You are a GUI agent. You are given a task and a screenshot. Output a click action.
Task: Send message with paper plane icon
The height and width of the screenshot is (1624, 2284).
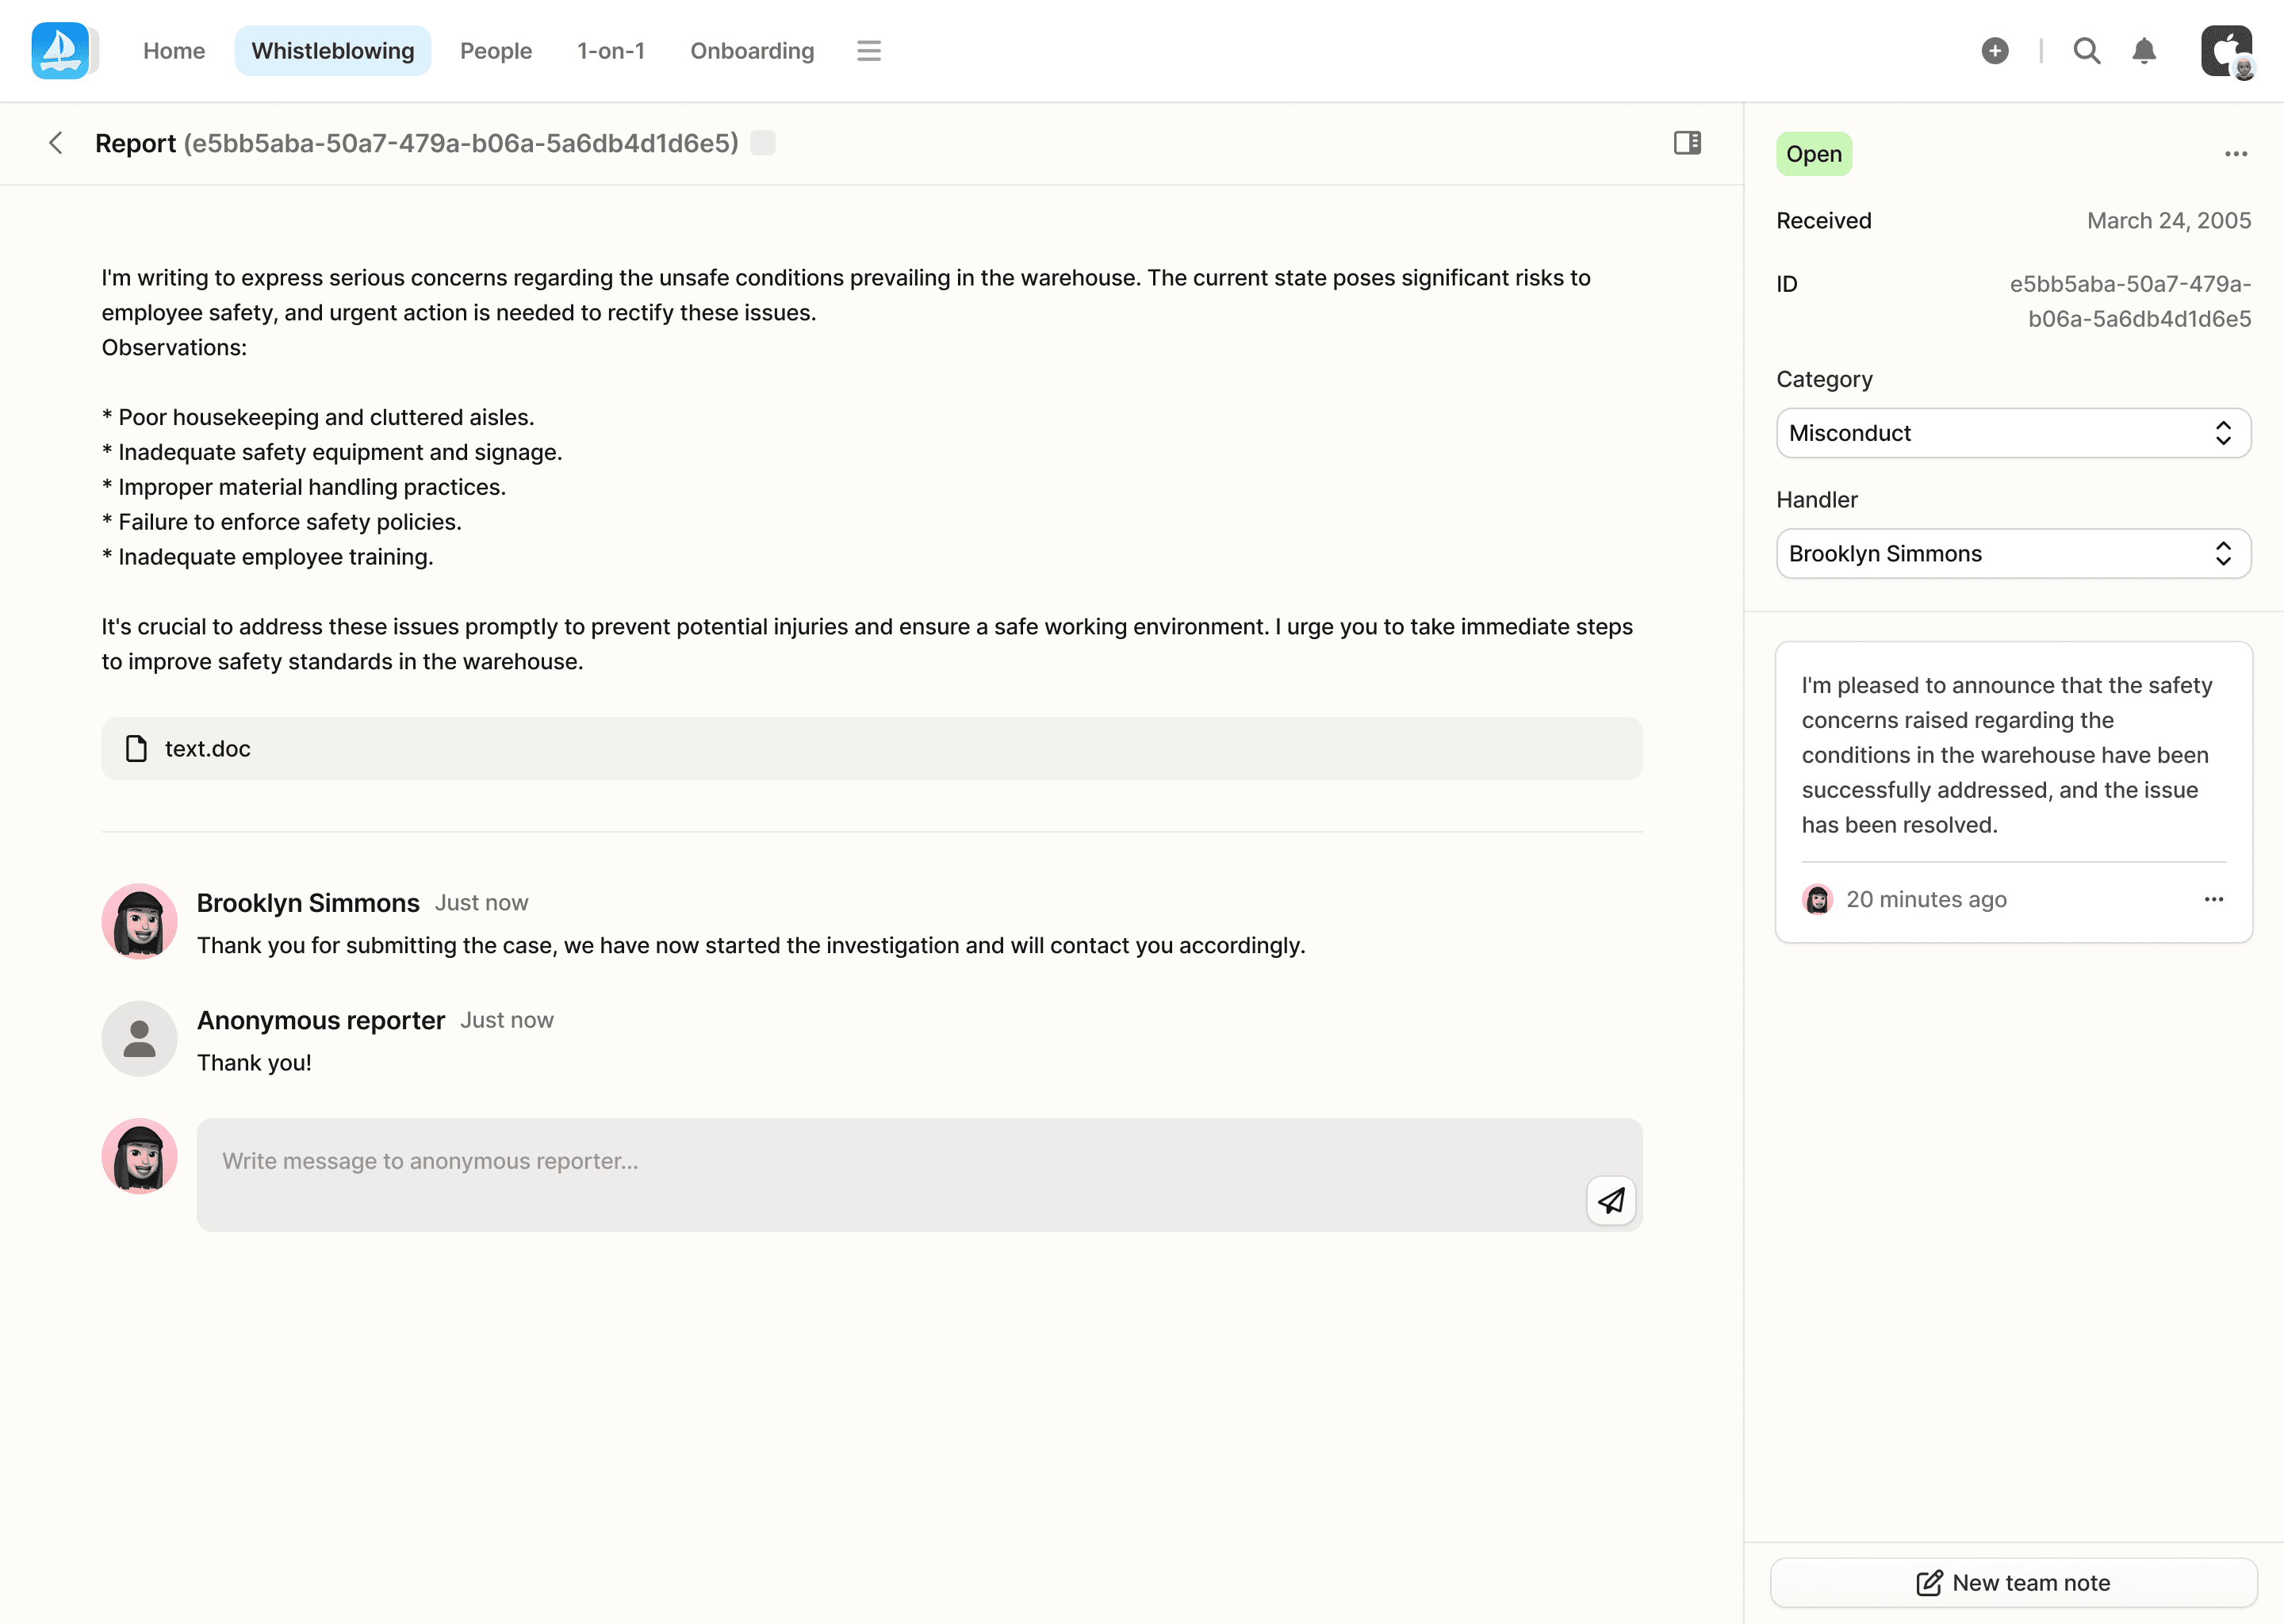1610,1200
